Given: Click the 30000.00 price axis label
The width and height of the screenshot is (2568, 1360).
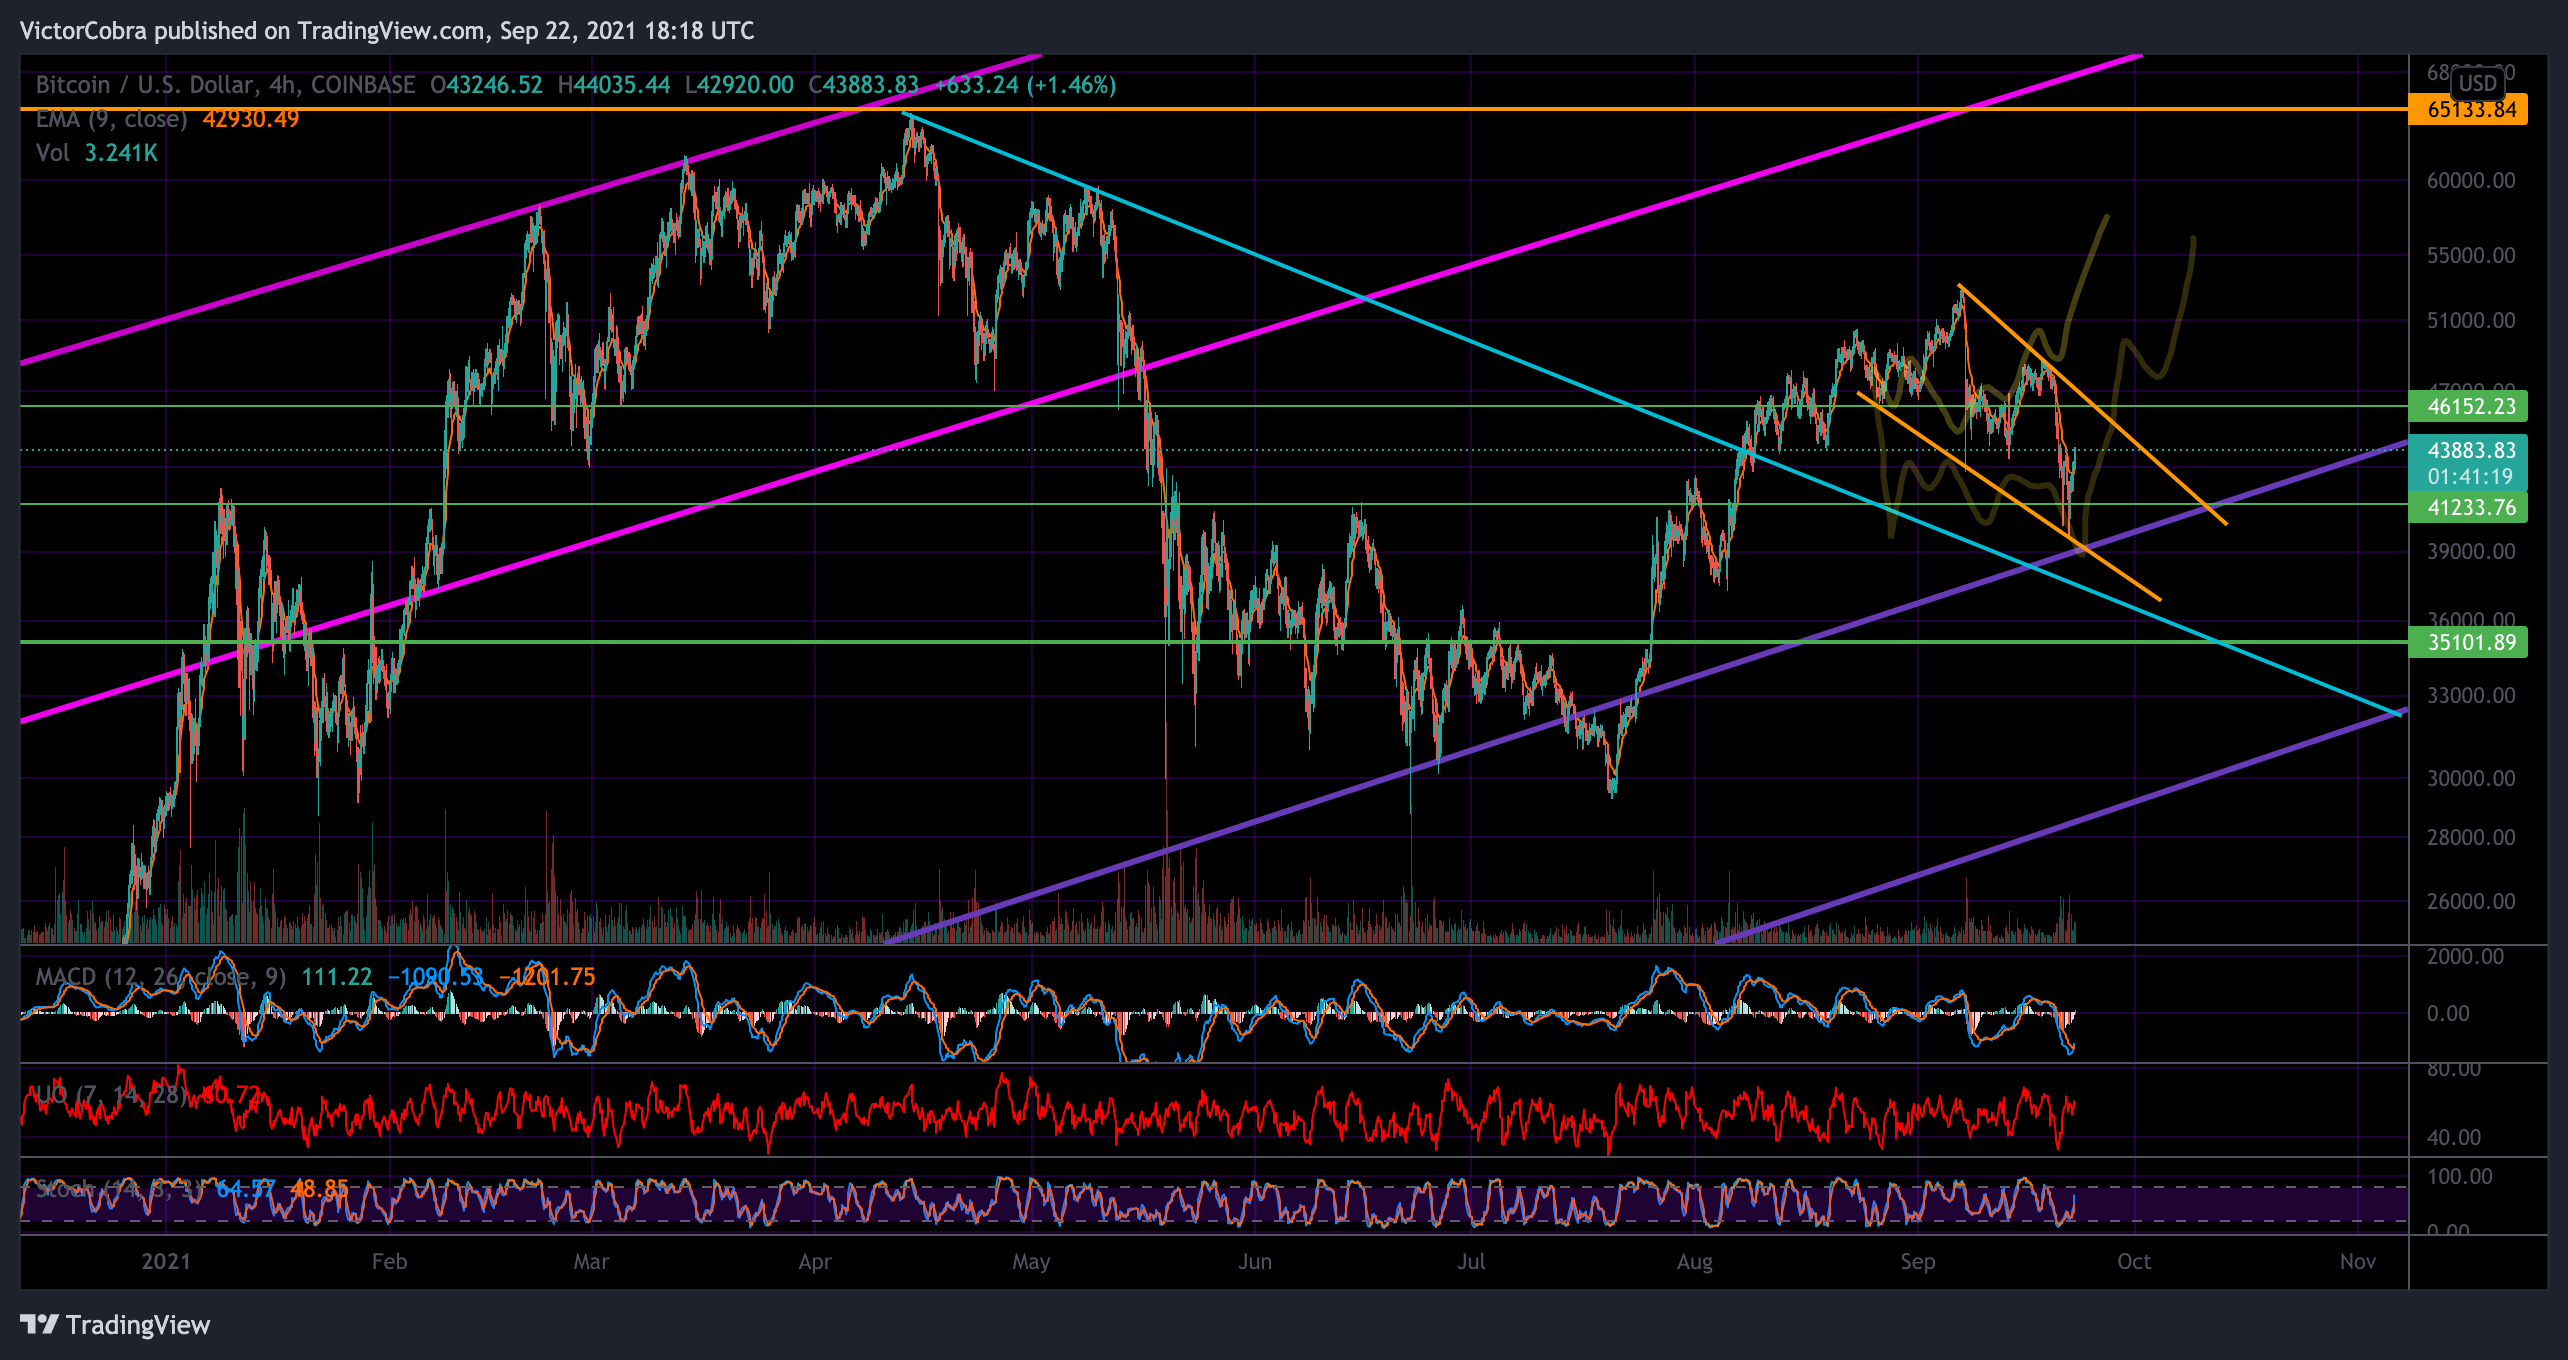Looking at the screenshot, I should tap(2471, 779).
